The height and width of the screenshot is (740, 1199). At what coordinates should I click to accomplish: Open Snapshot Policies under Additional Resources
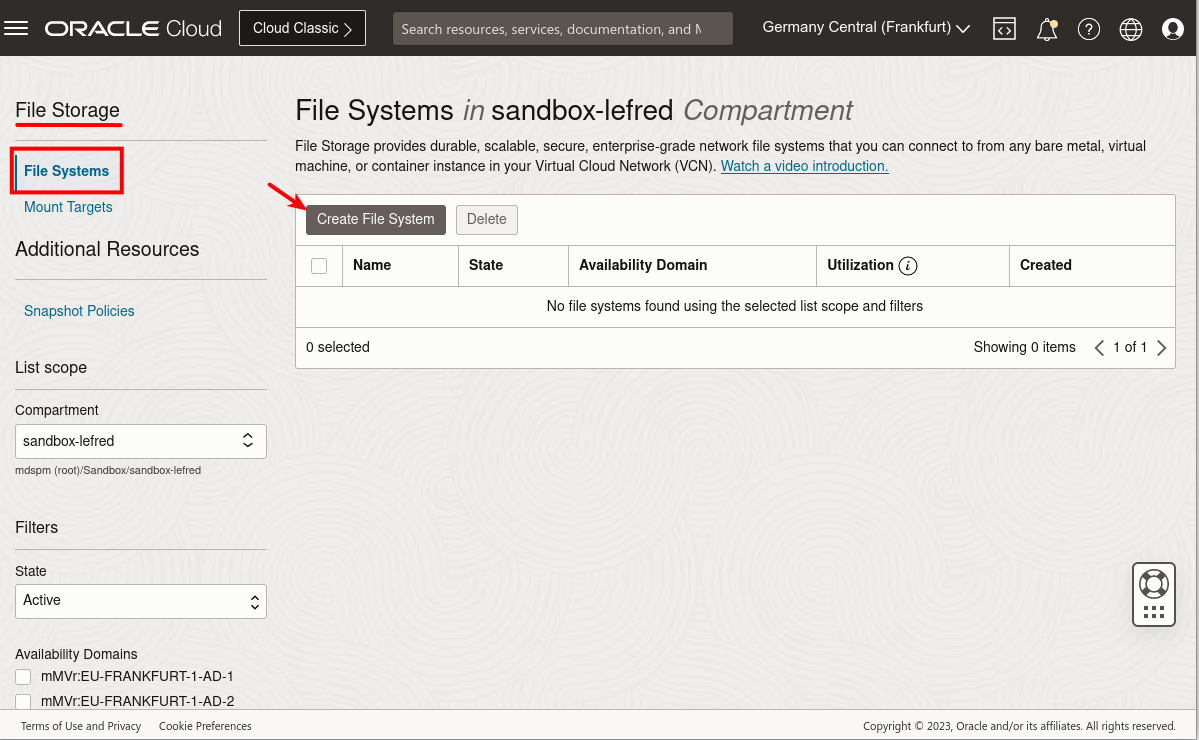79,311
